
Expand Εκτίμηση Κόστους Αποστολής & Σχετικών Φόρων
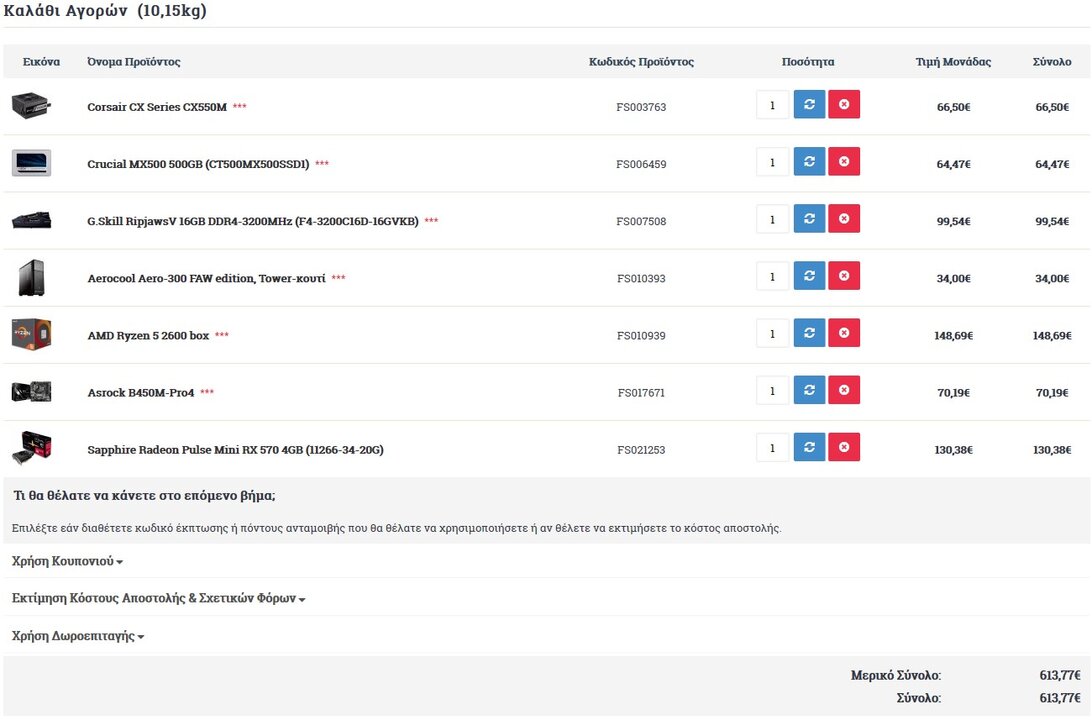pyautogui.click(x=159, y=598)
